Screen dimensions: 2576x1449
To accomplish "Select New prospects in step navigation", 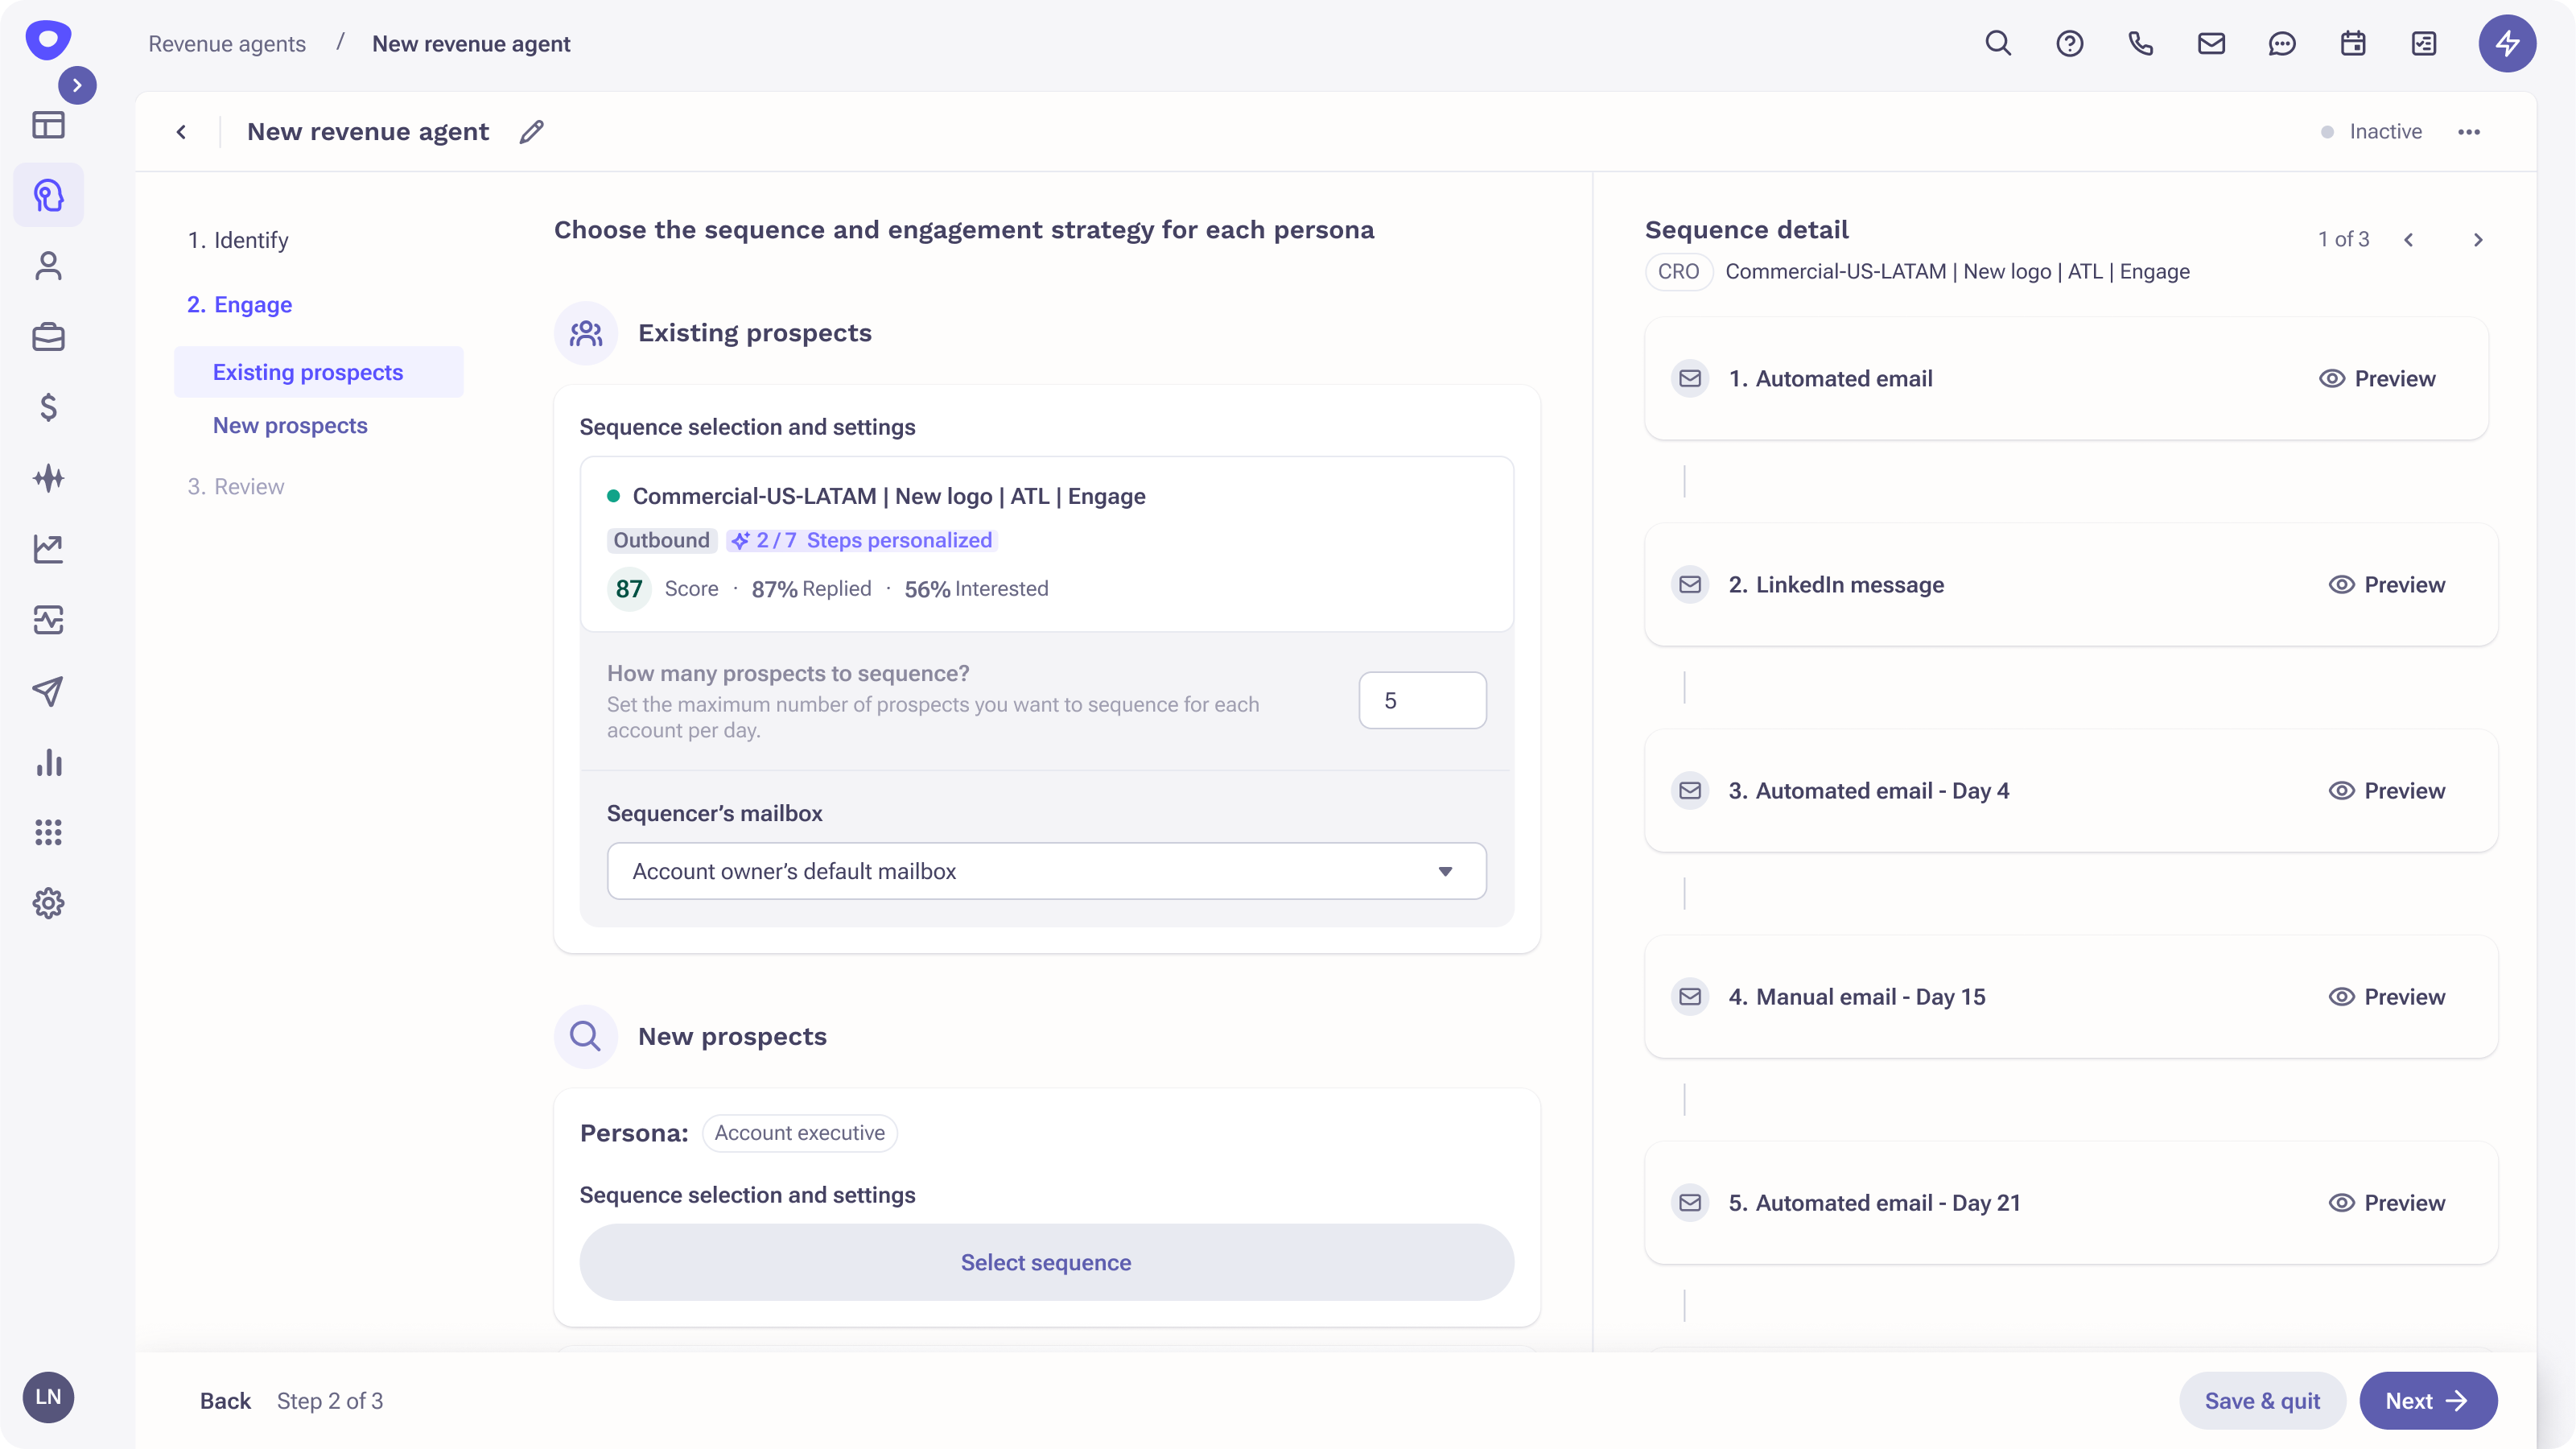I will point(290,426).
